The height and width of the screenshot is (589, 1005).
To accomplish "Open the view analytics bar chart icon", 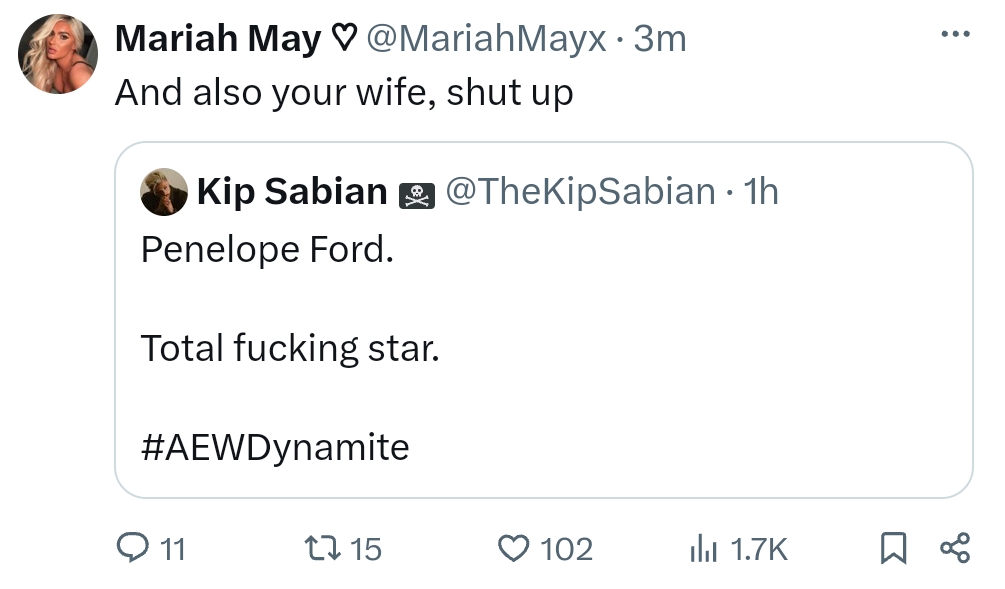I will pyautogui.click(x=702, y=548).
